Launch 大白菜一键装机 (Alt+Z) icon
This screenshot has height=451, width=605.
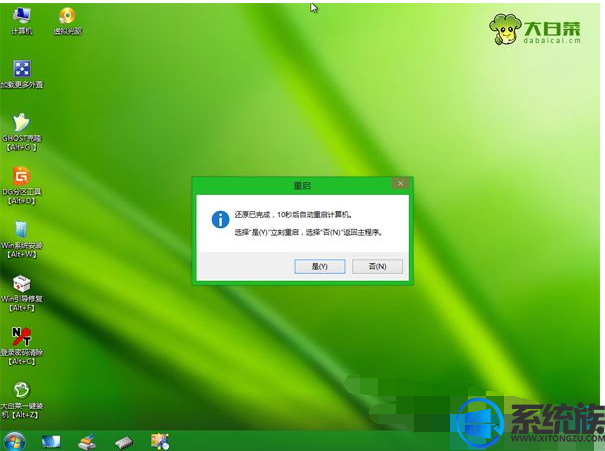click(x=22, y=400)
